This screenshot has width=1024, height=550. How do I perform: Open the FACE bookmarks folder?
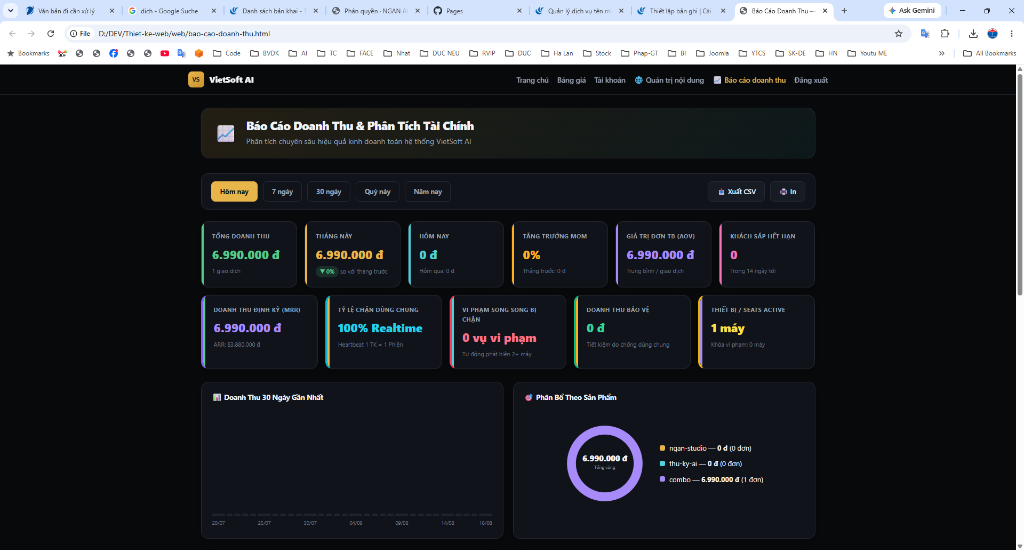coord(359,54)
